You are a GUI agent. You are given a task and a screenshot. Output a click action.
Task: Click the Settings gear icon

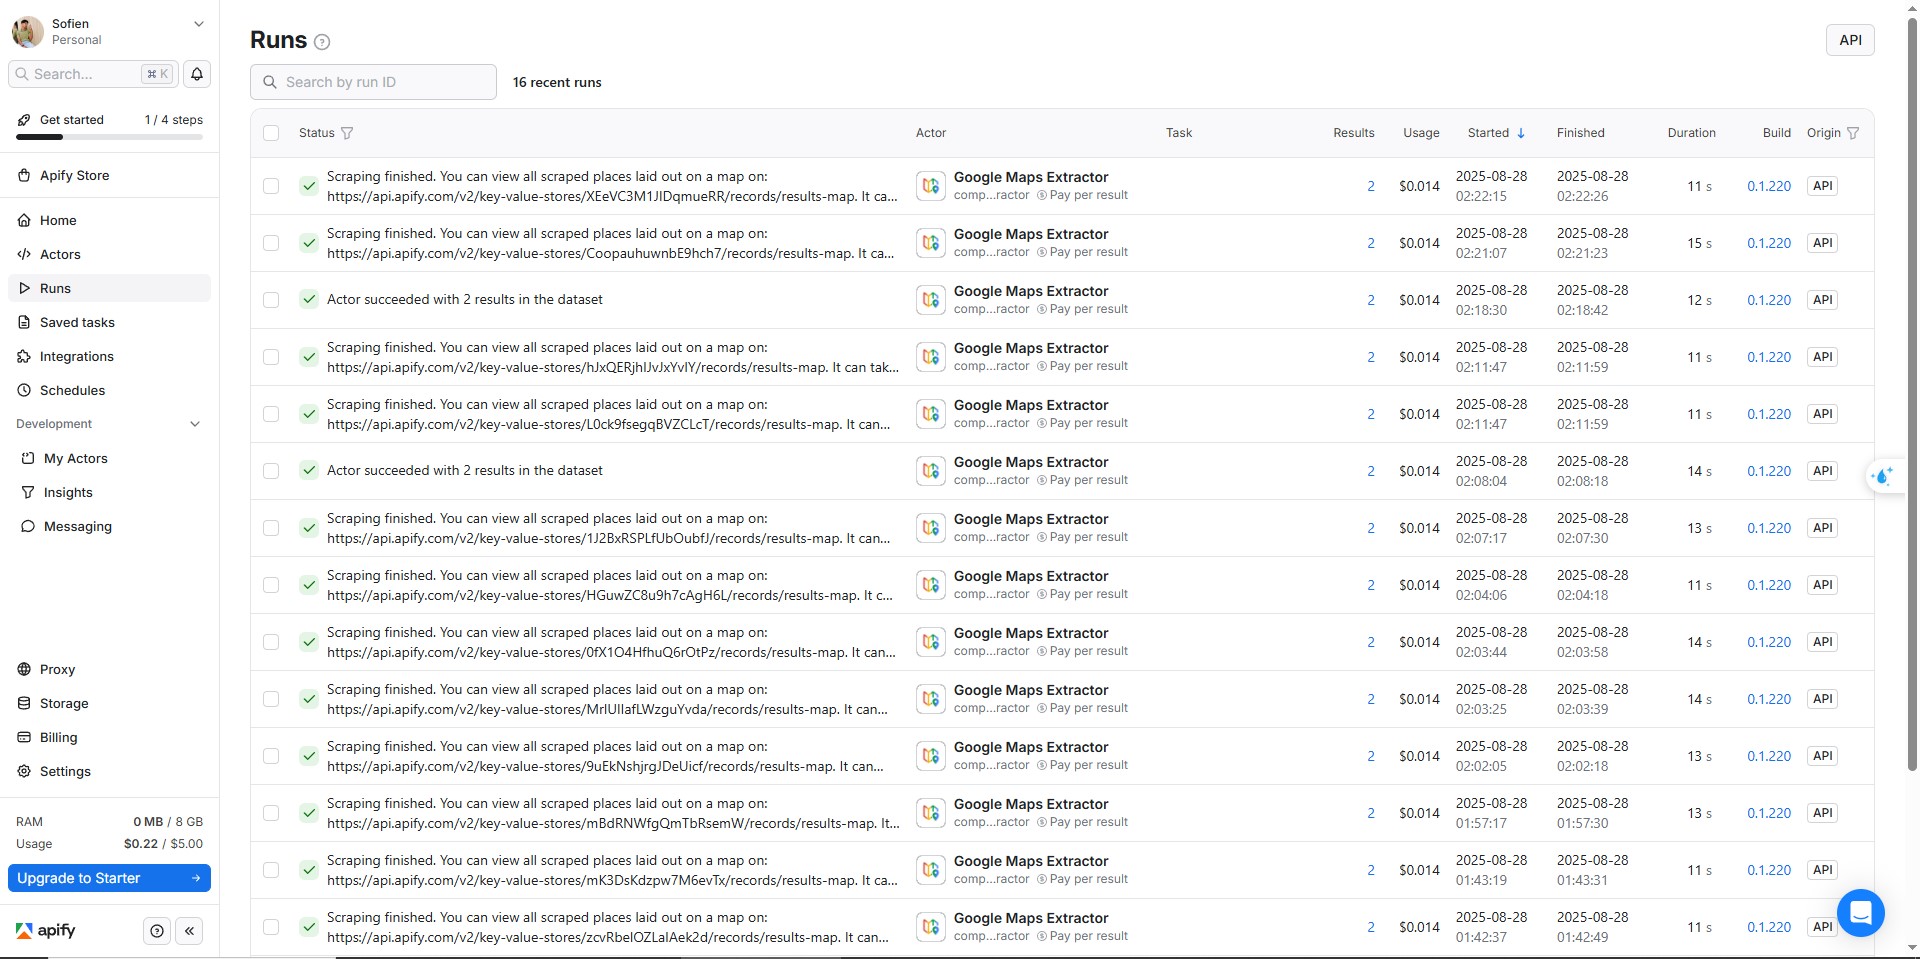pyautogui.click(x=24, y=771)
